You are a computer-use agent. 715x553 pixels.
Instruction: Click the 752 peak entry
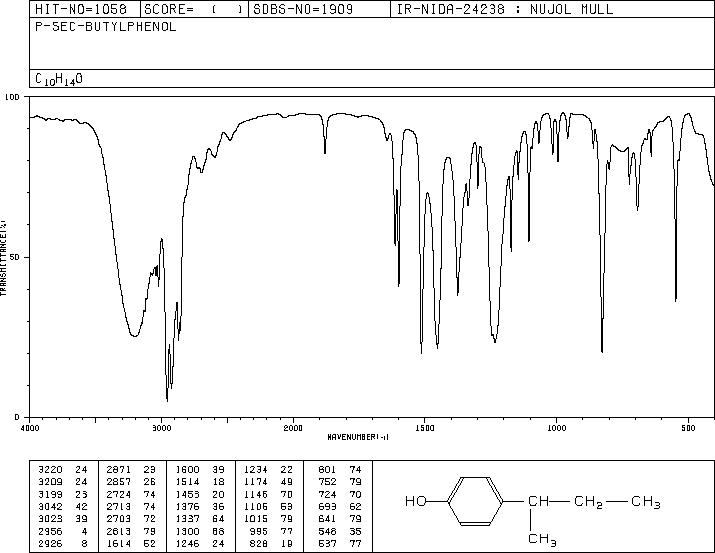coord(340,482)
